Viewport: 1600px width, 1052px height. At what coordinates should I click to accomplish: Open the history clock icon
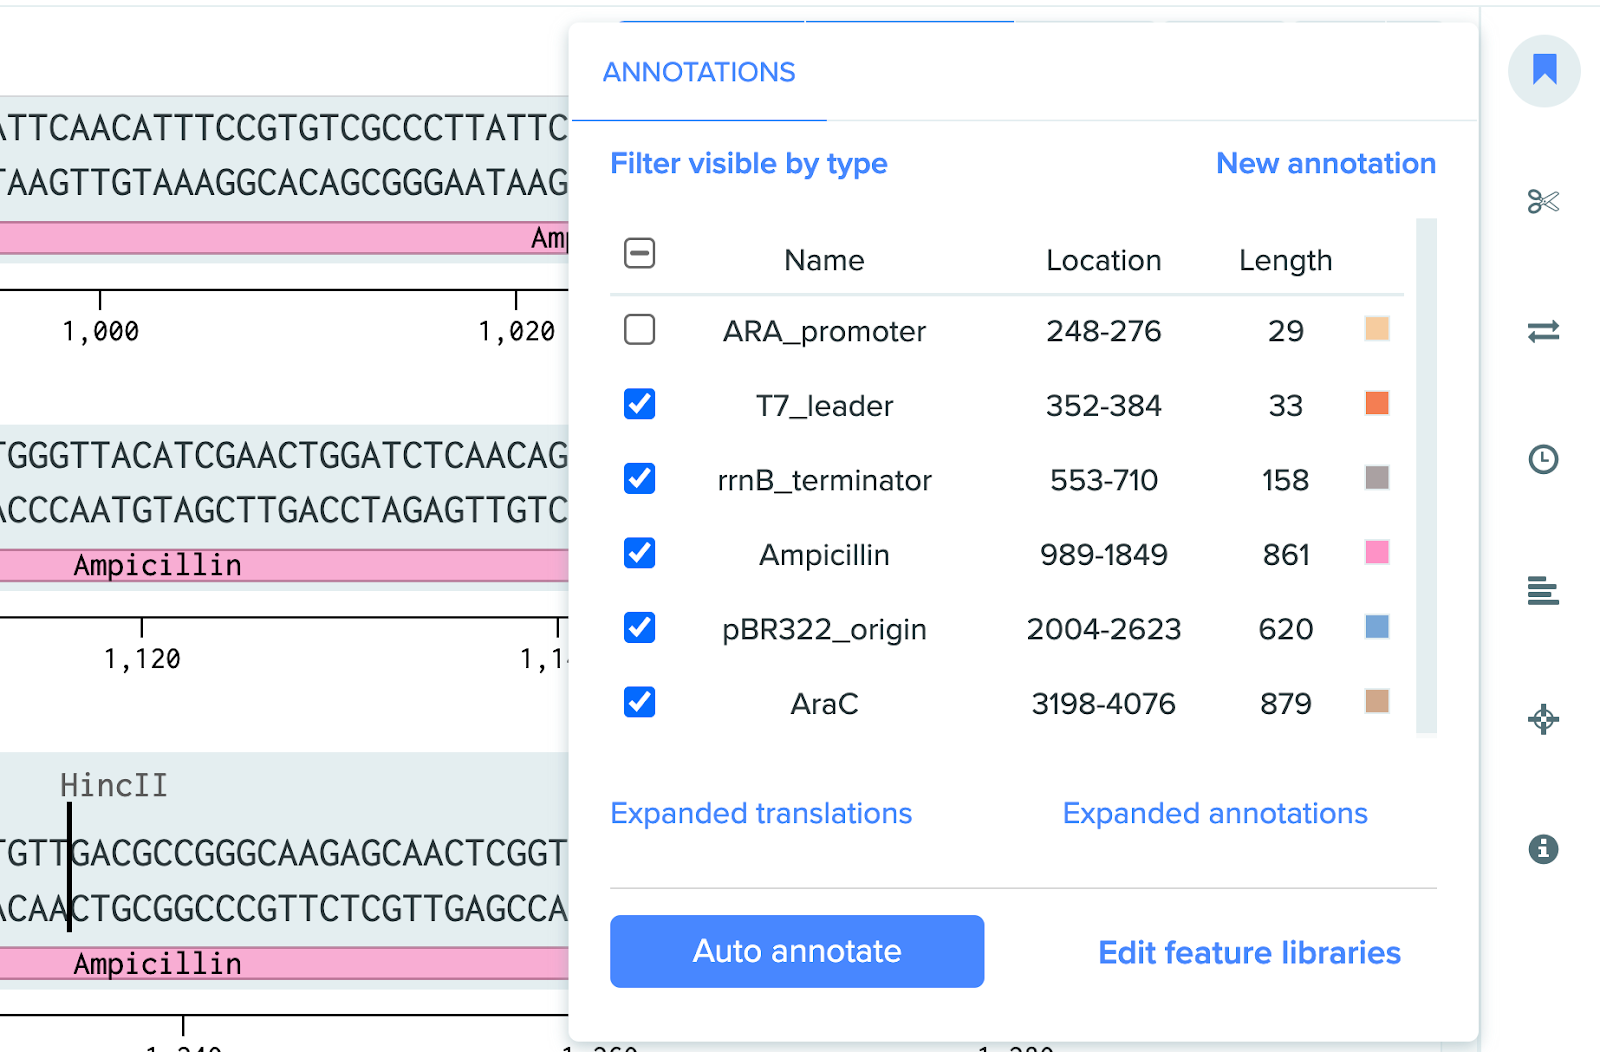tap(1543, 459)
